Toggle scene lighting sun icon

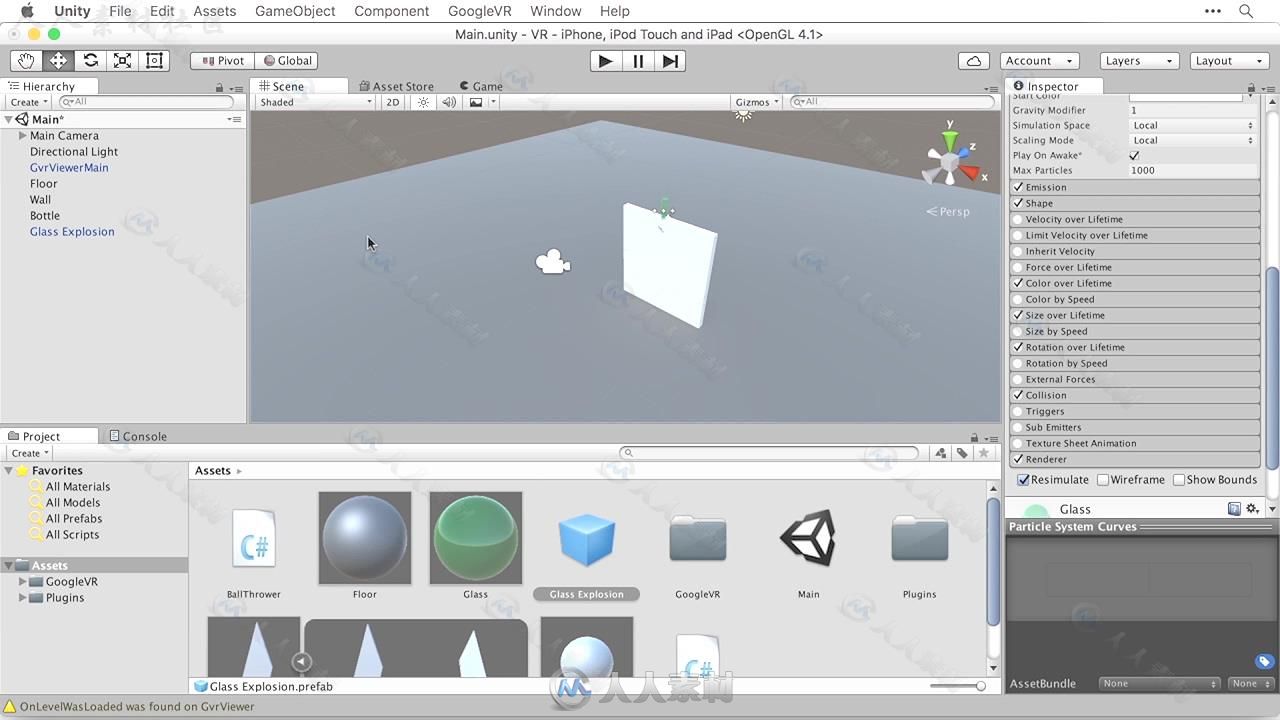tap(423, 102)
